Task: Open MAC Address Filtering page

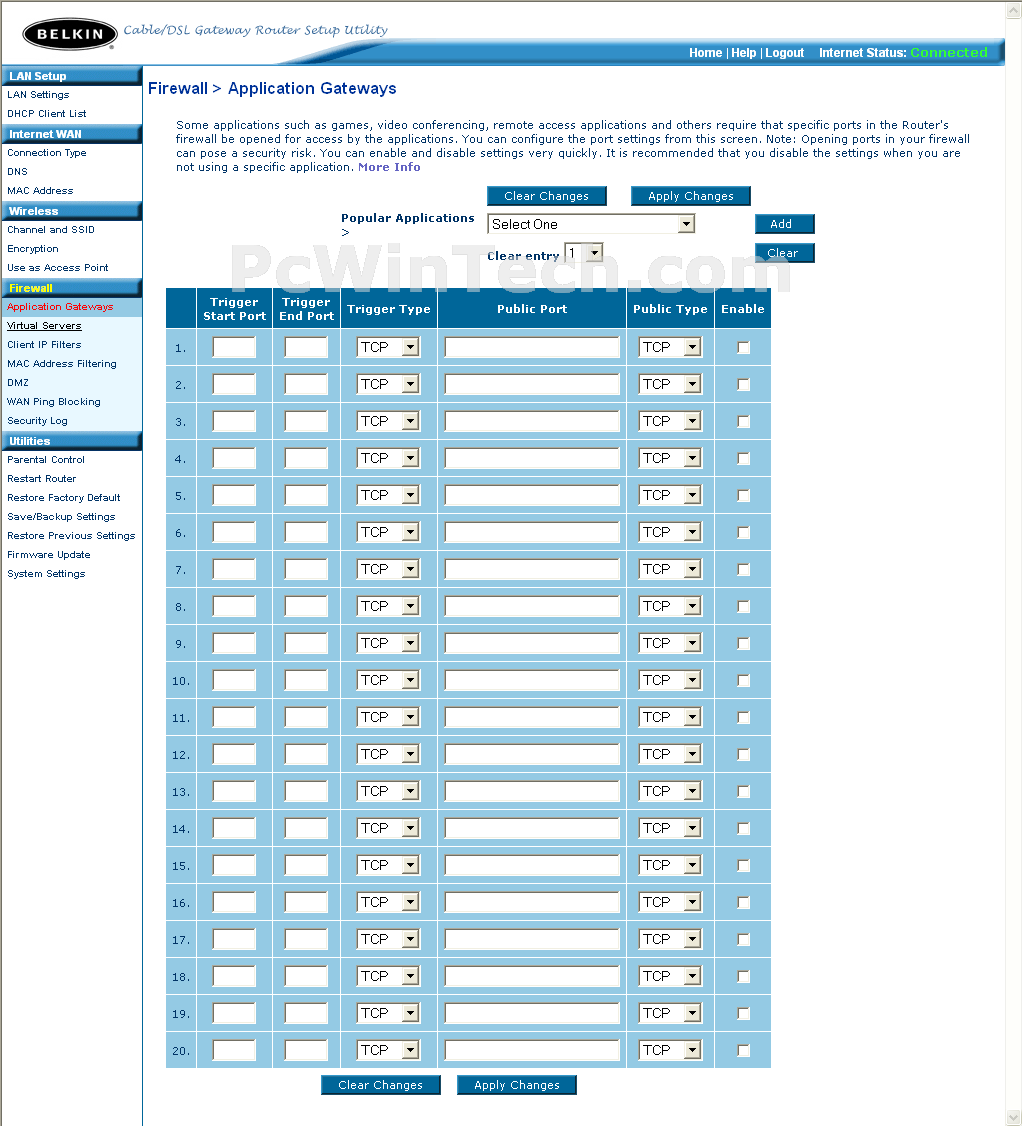Action: point(62,364)
